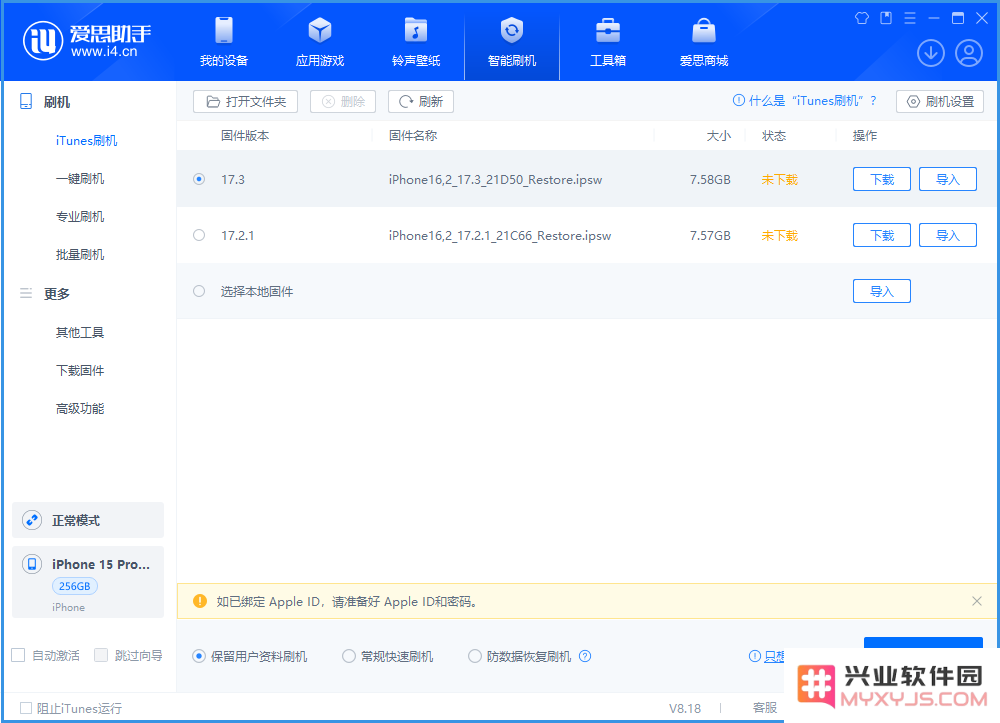Click the 固件名称 column header
The height and width of the screenshot is (723, 1000).
click(413, 136)
